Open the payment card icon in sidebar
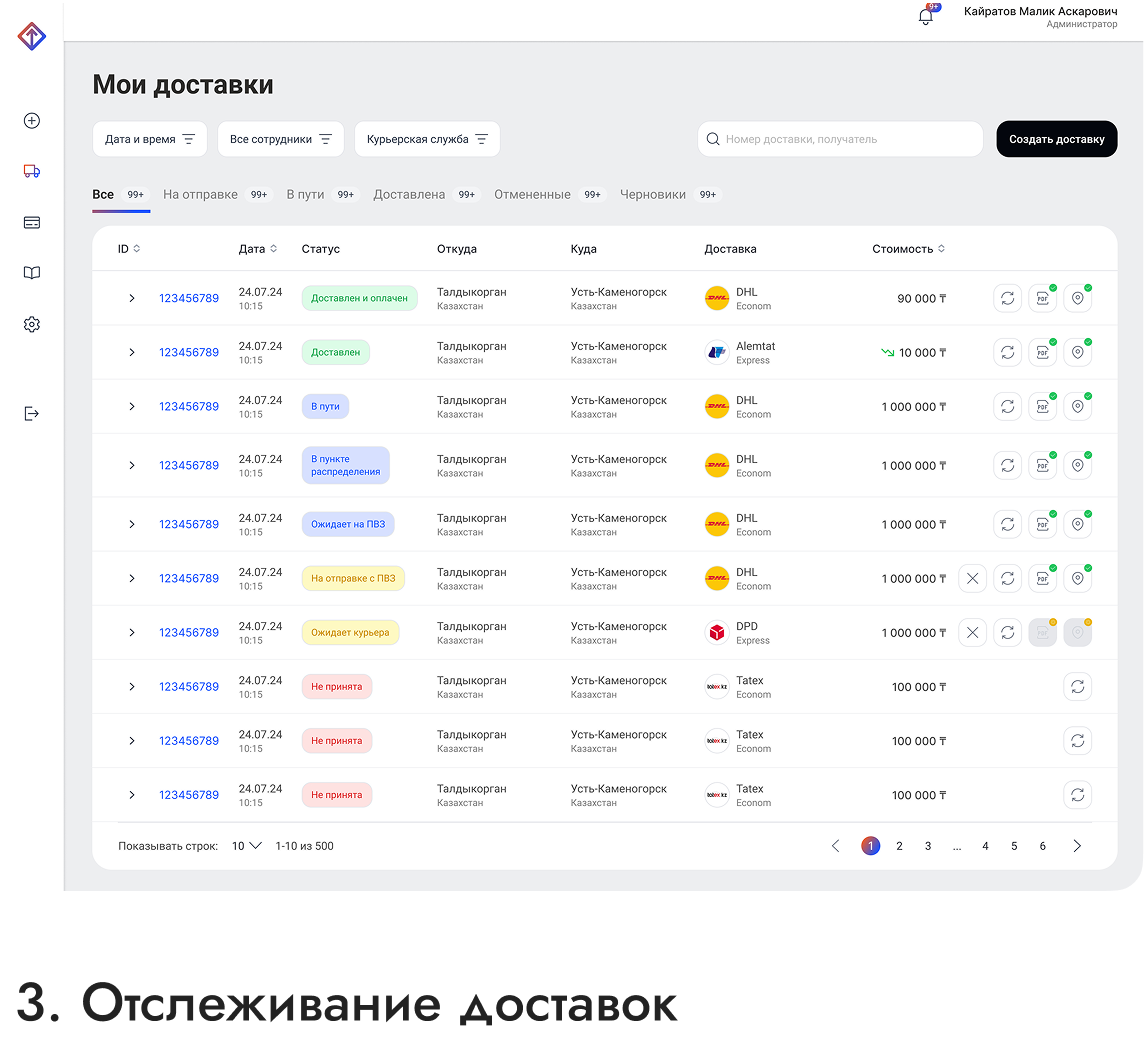Image resolution: width=1147 pixels, height=1042 pixels. click(x=32, y=223)
